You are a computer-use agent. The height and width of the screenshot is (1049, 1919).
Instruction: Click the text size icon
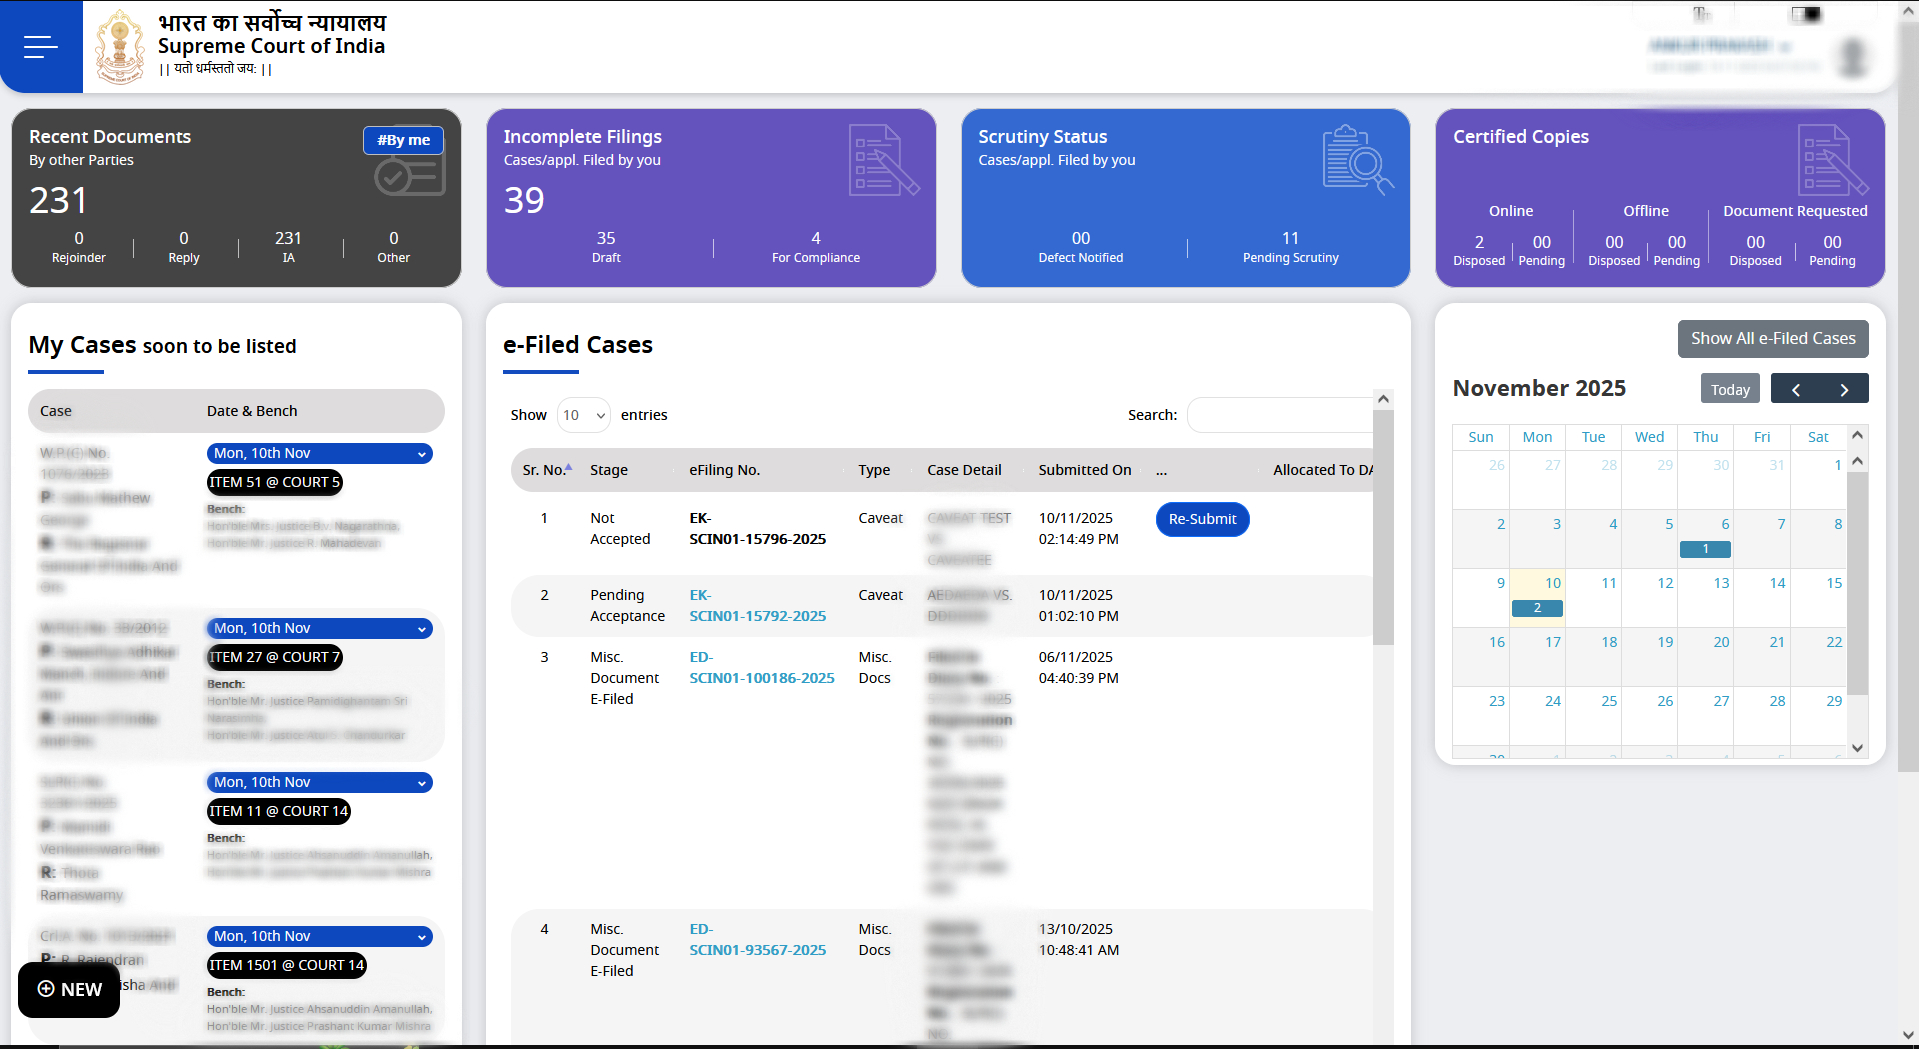[1702, 14]
